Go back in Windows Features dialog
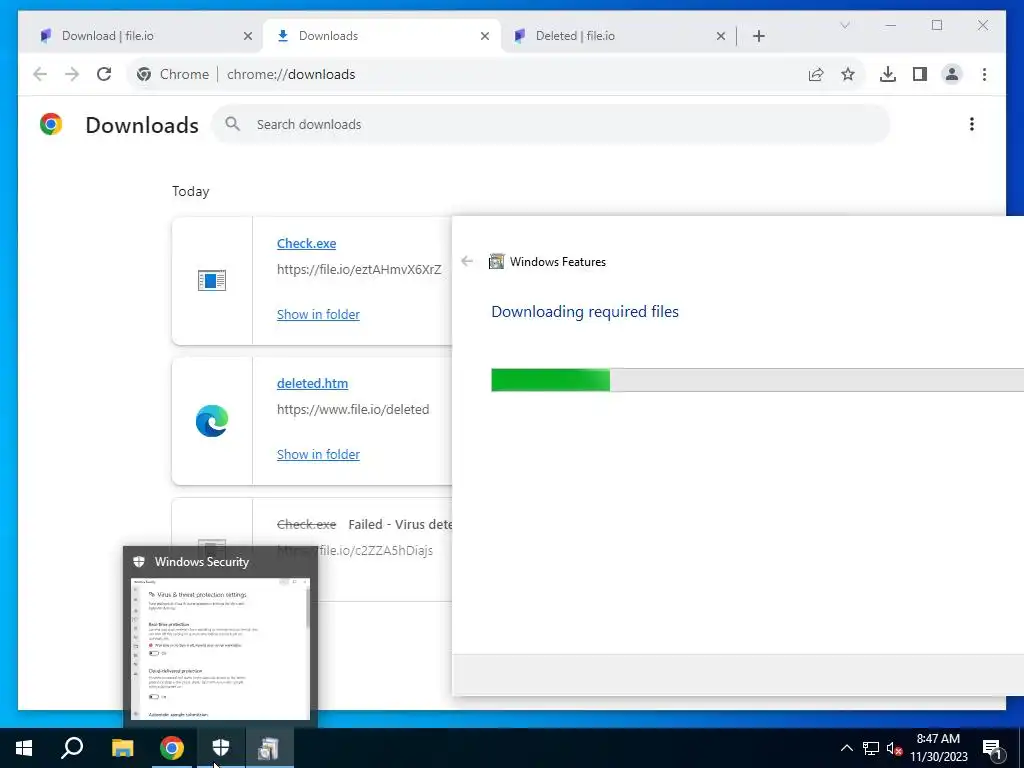 pos(467,261)
